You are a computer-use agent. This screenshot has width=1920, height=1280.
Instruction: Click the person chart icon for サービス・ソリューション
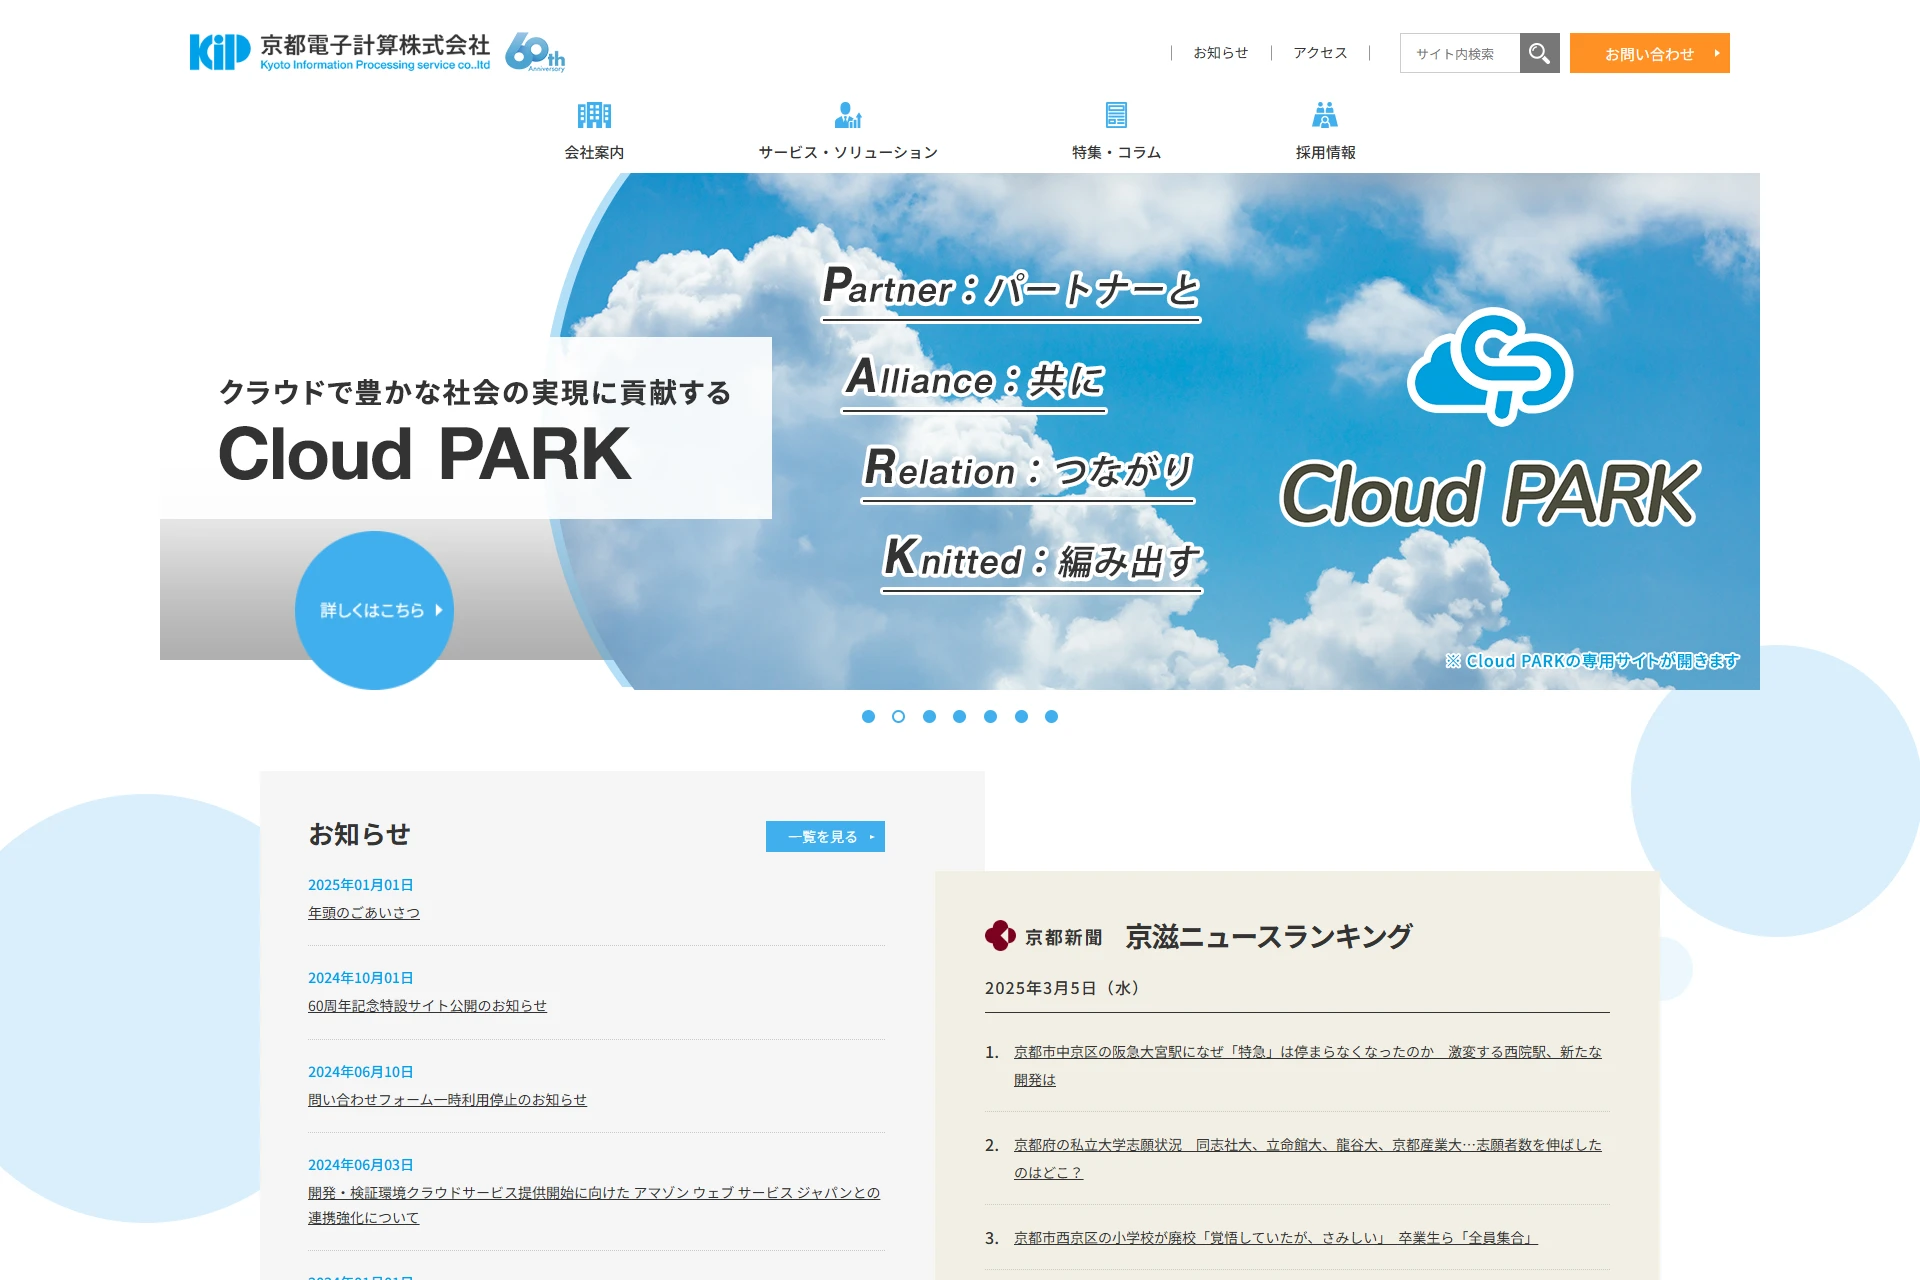(x=848, y=115)
